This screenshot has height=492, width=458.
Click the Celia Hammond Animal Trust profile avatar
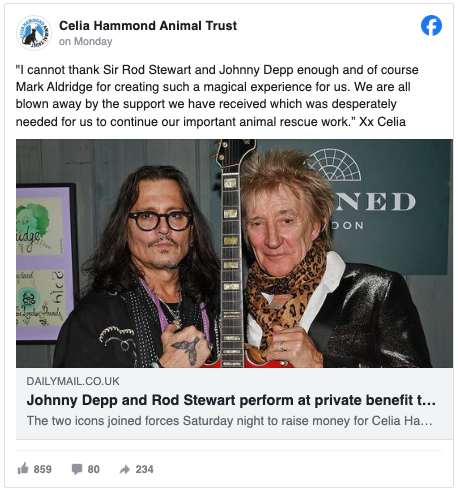(x=34, y=33)
